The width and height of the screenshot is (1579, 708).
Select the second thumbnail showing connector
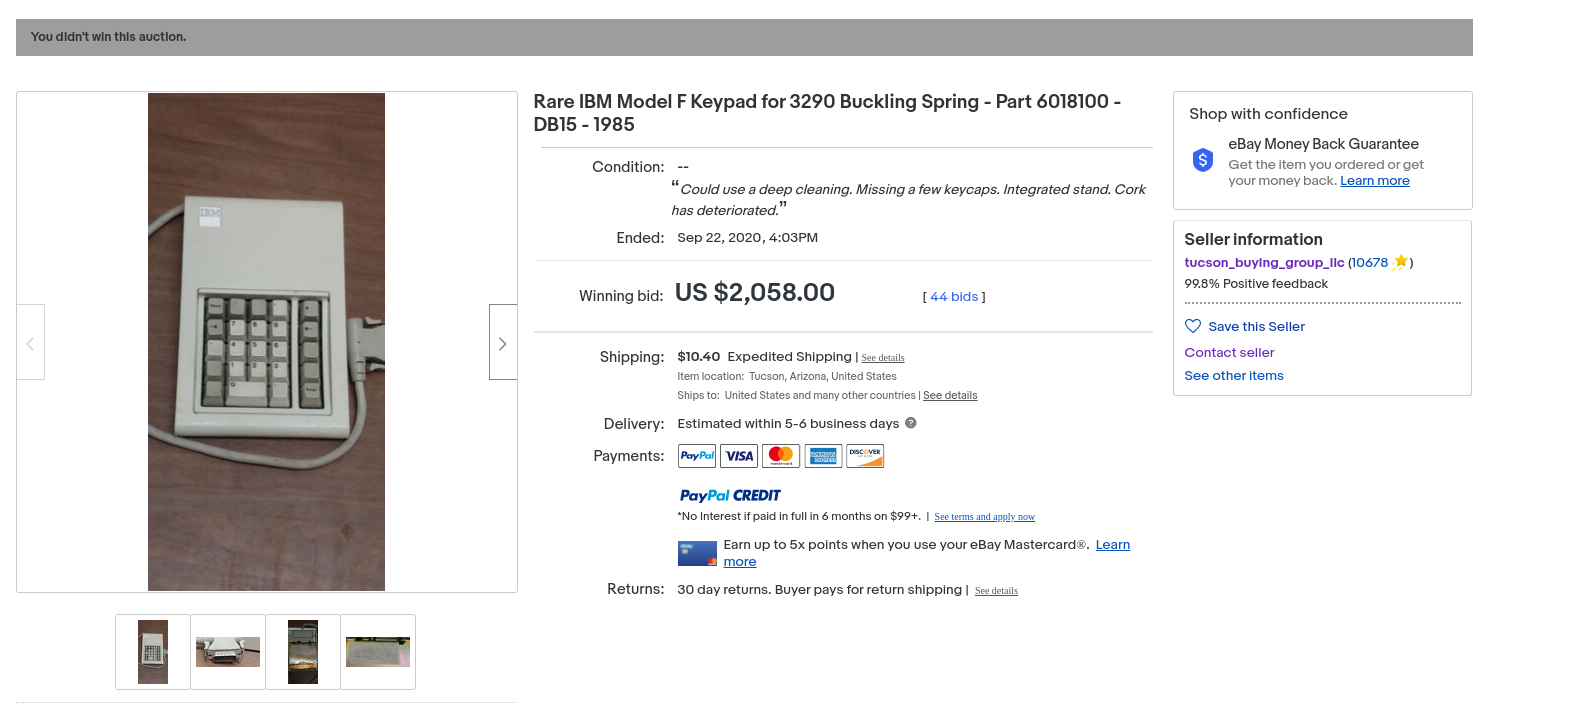tap(228, 652)
